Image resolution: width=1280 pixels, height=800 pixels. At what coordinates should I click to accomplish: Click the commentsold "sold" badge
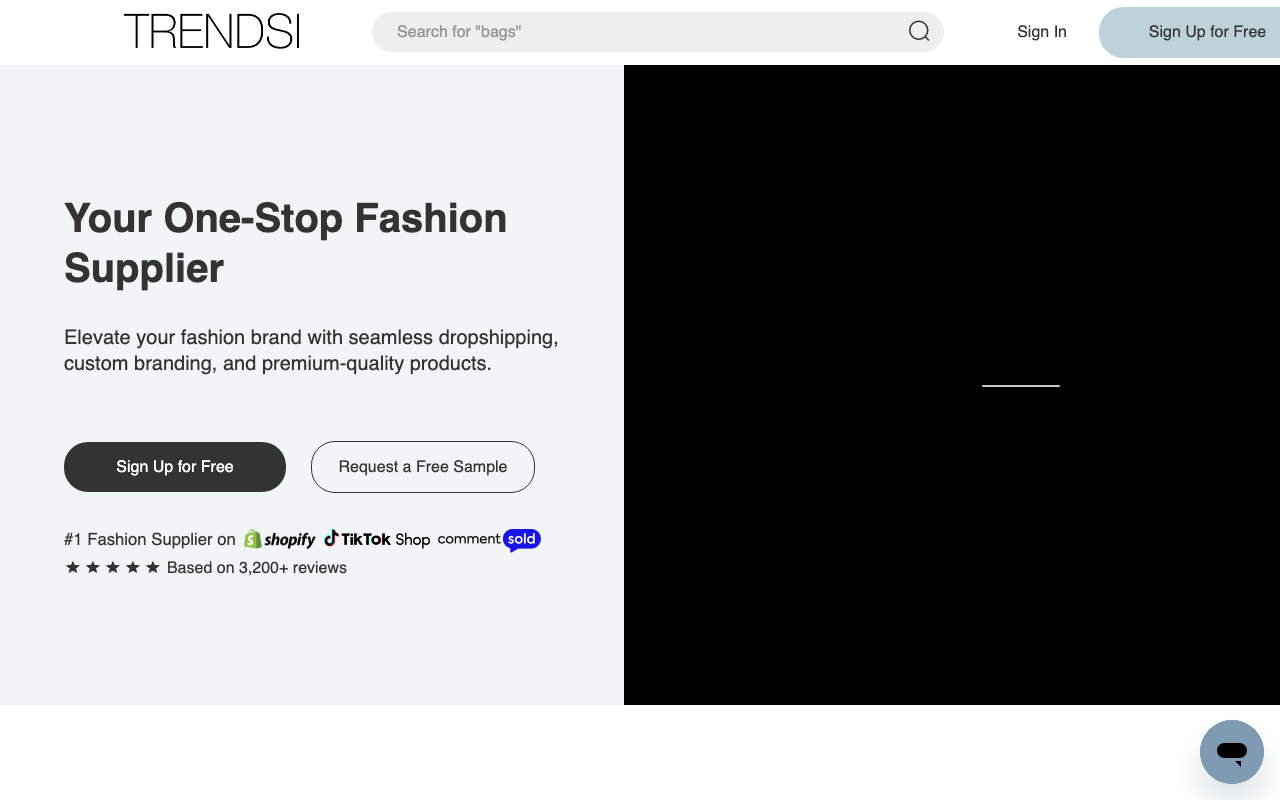pyautogui.click(x=521, y=540)
